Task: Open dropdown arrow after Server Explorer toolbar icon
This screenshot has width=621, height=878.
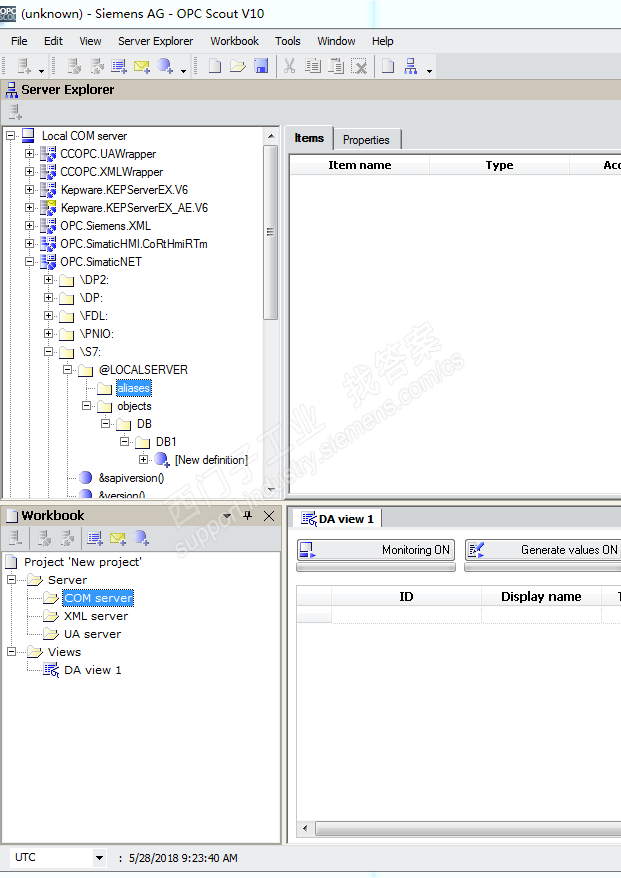Action: pyautogui.click(x=429, y=71)
